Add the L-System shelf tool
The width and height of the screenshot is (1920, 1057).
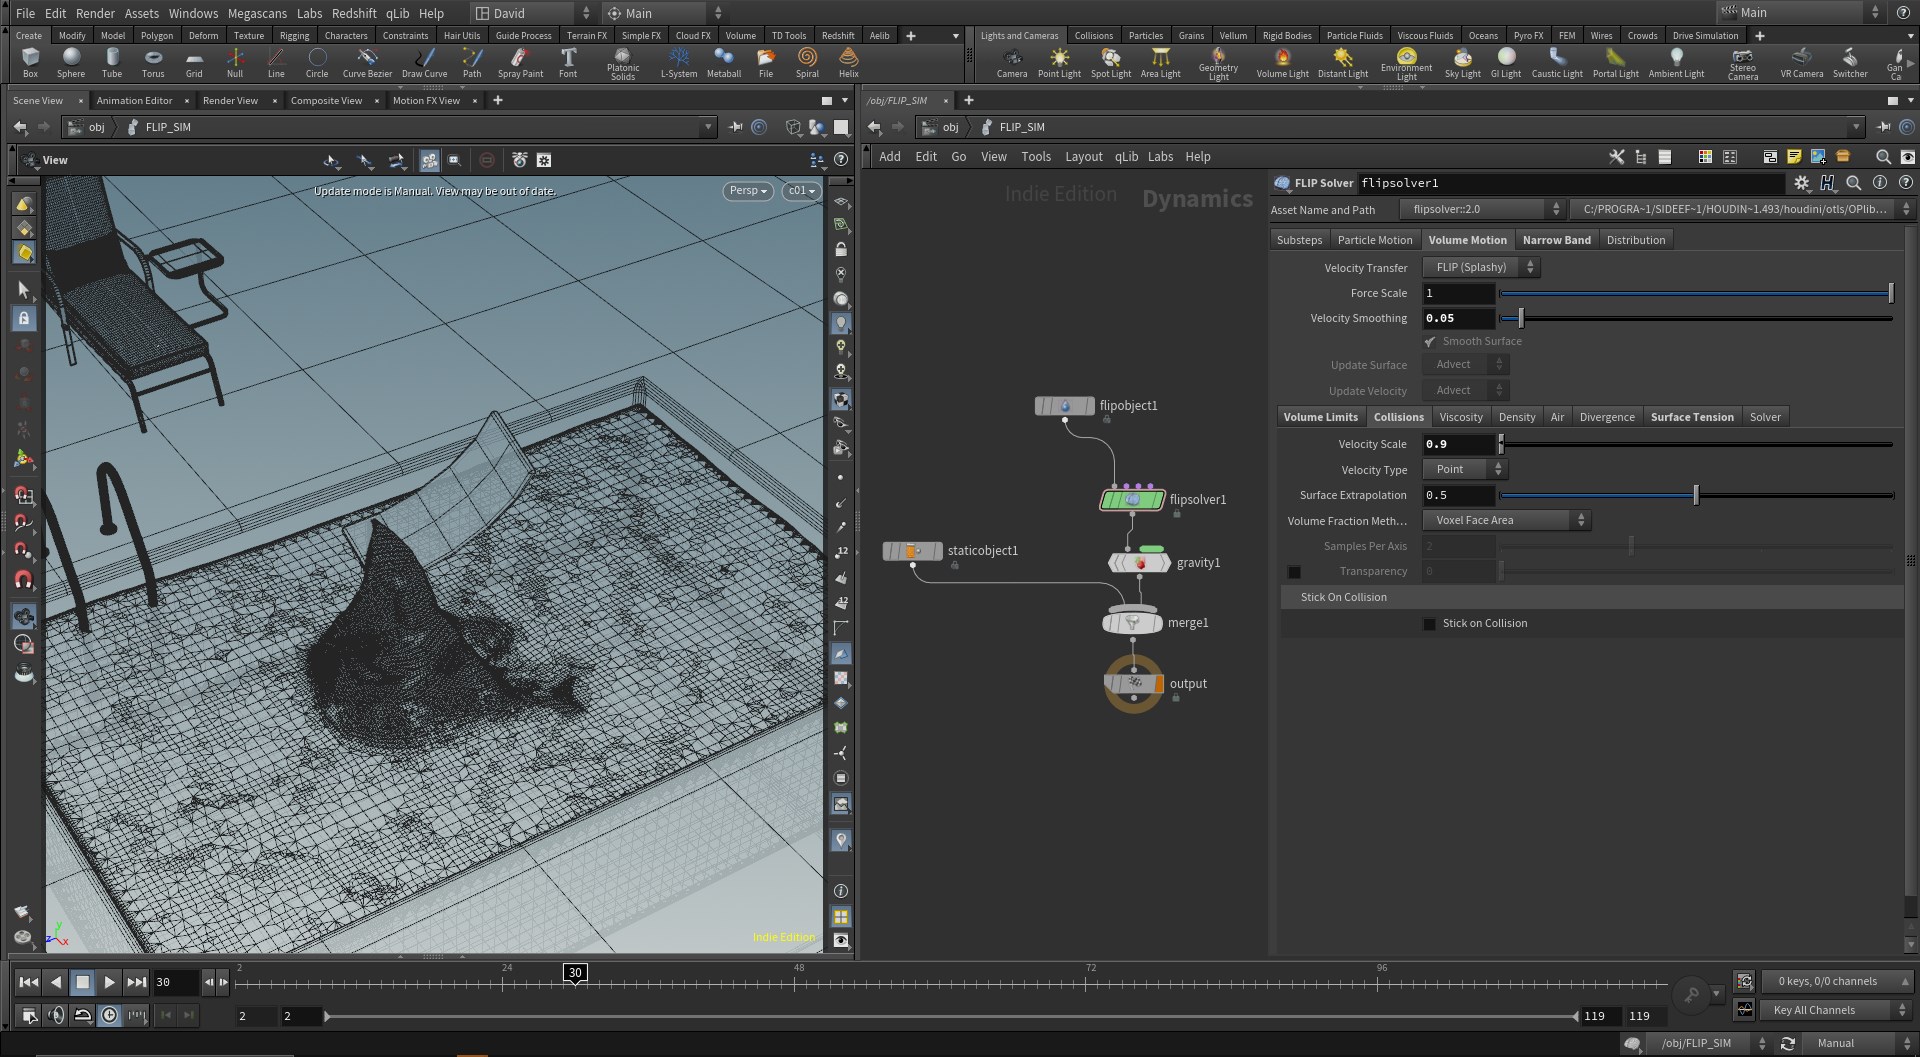coord(679,62)
